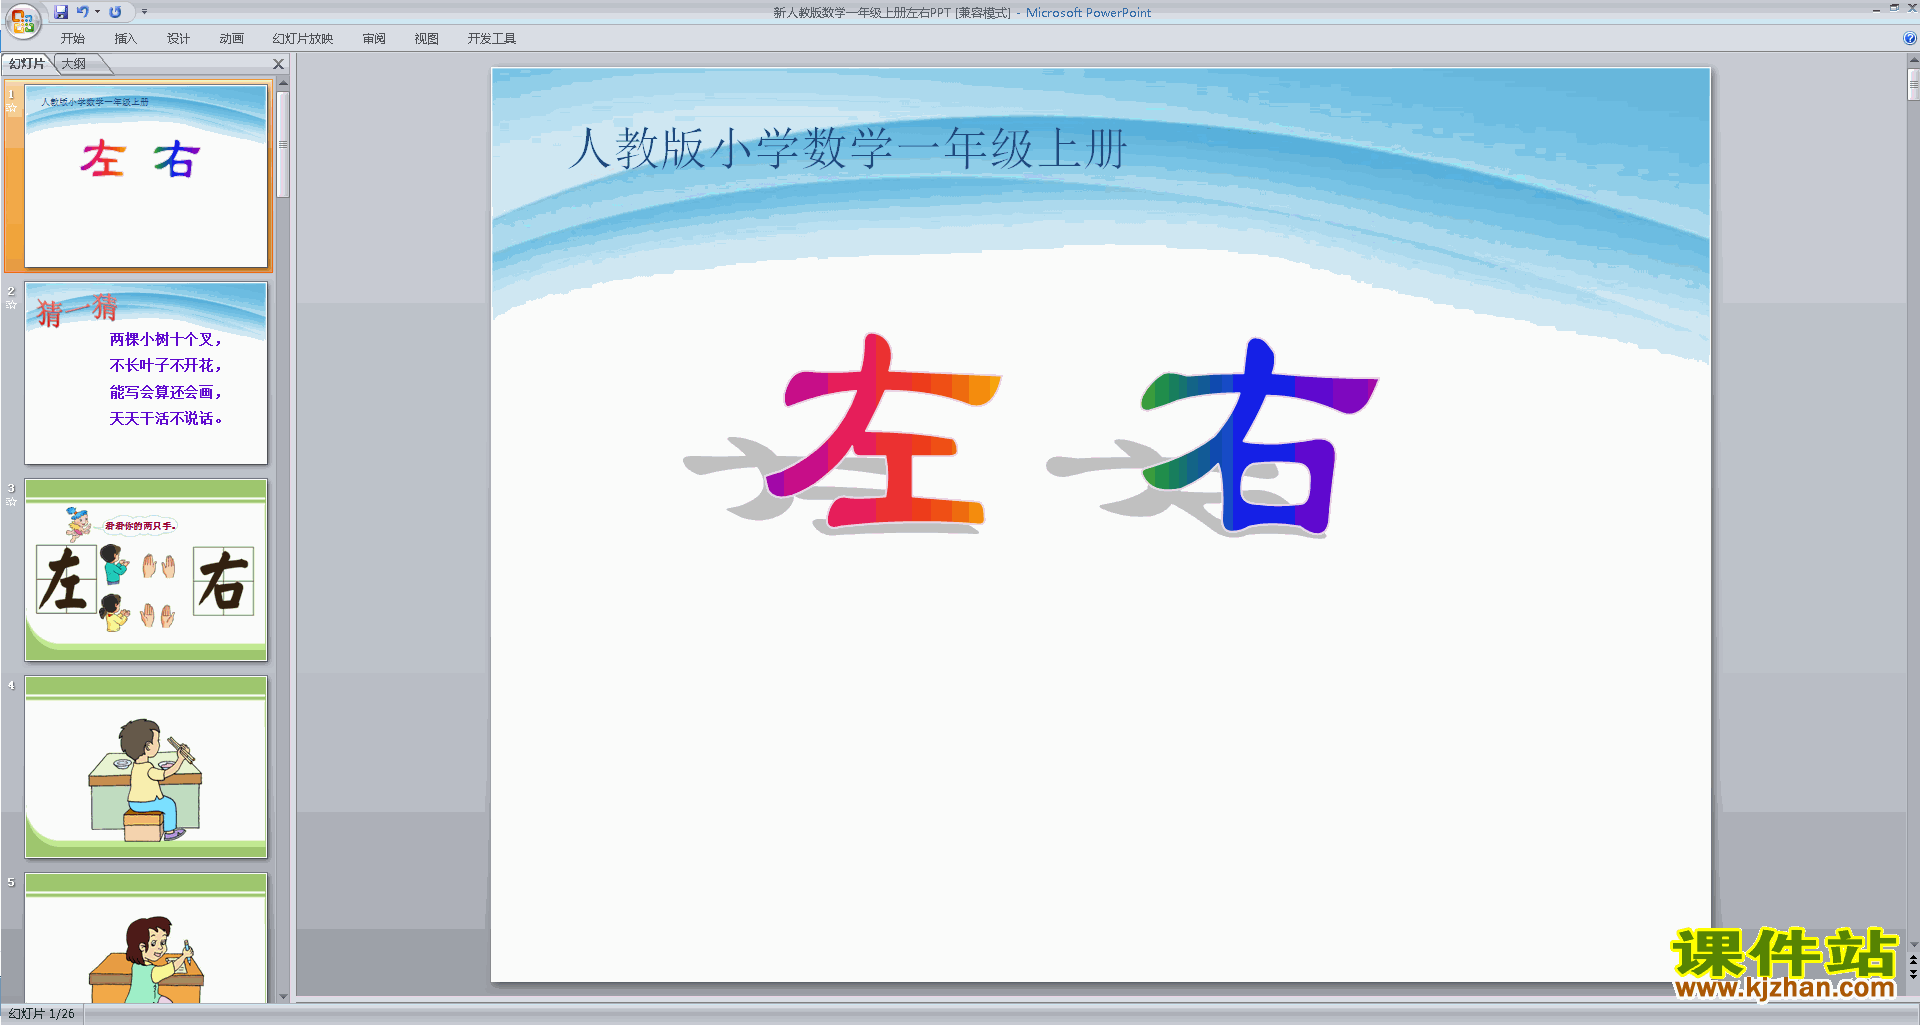Click the blue Help question mark icon
This screenshot has height=1025, width=1920.
[x=1909, y=39]
